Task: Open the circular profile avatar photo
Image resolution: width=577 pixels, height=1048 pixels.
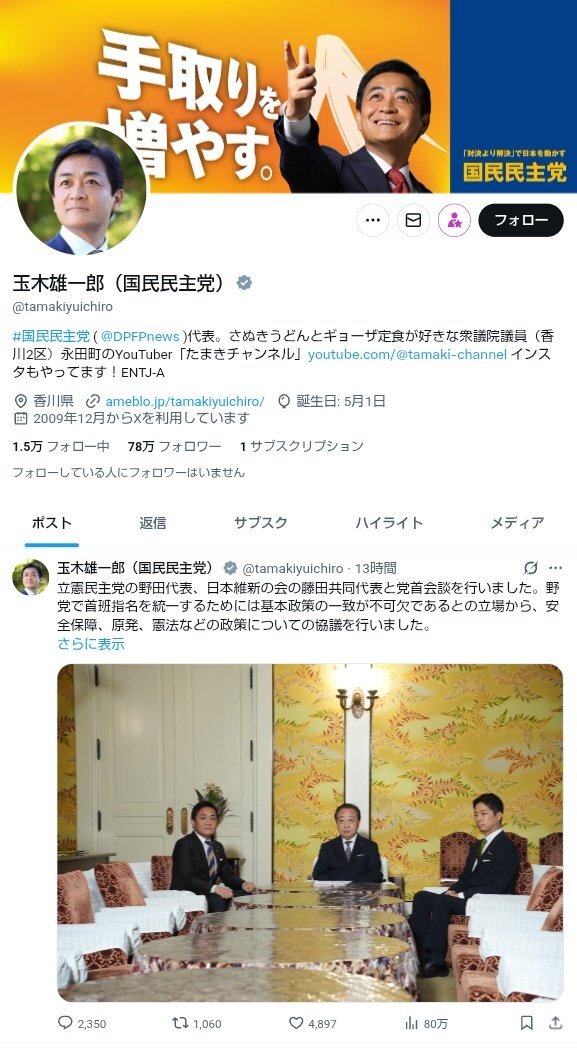Action: 80,189
